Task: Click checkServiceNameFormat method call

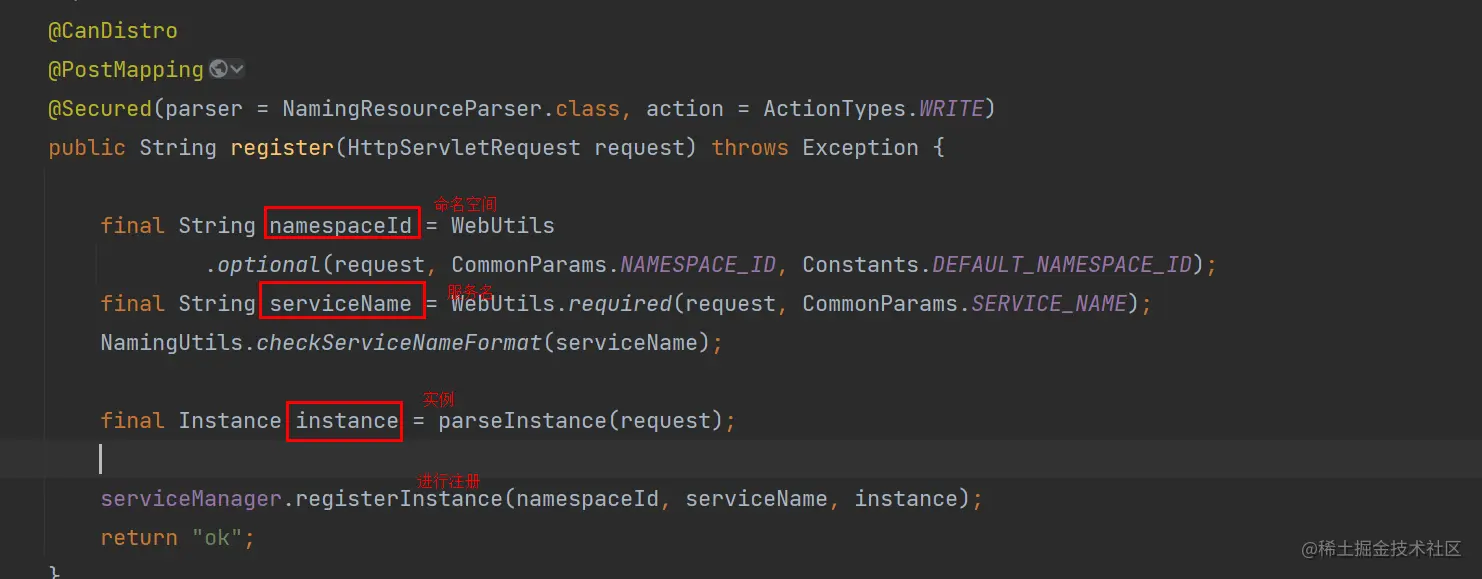Action: [x=399, y=343]
